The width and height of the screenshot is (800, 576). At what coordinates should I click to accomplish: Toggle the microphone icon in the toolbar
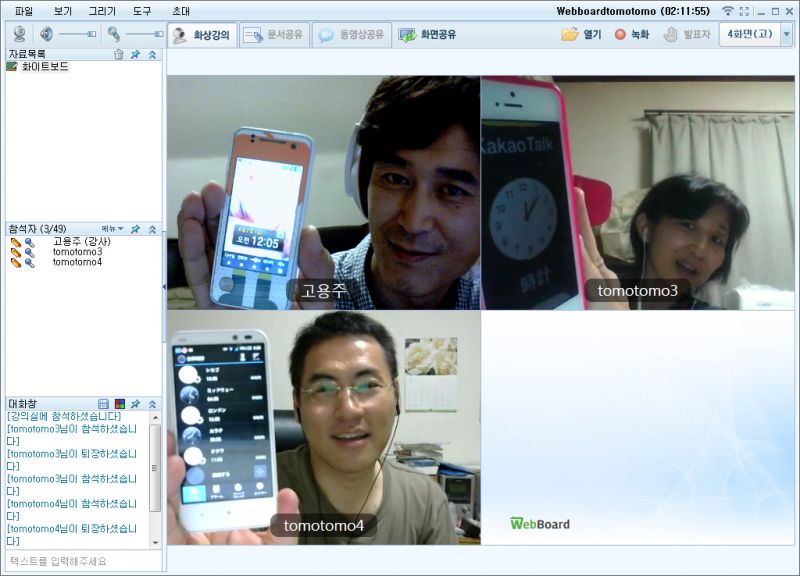pyautogui.click(x=114, y=34)
